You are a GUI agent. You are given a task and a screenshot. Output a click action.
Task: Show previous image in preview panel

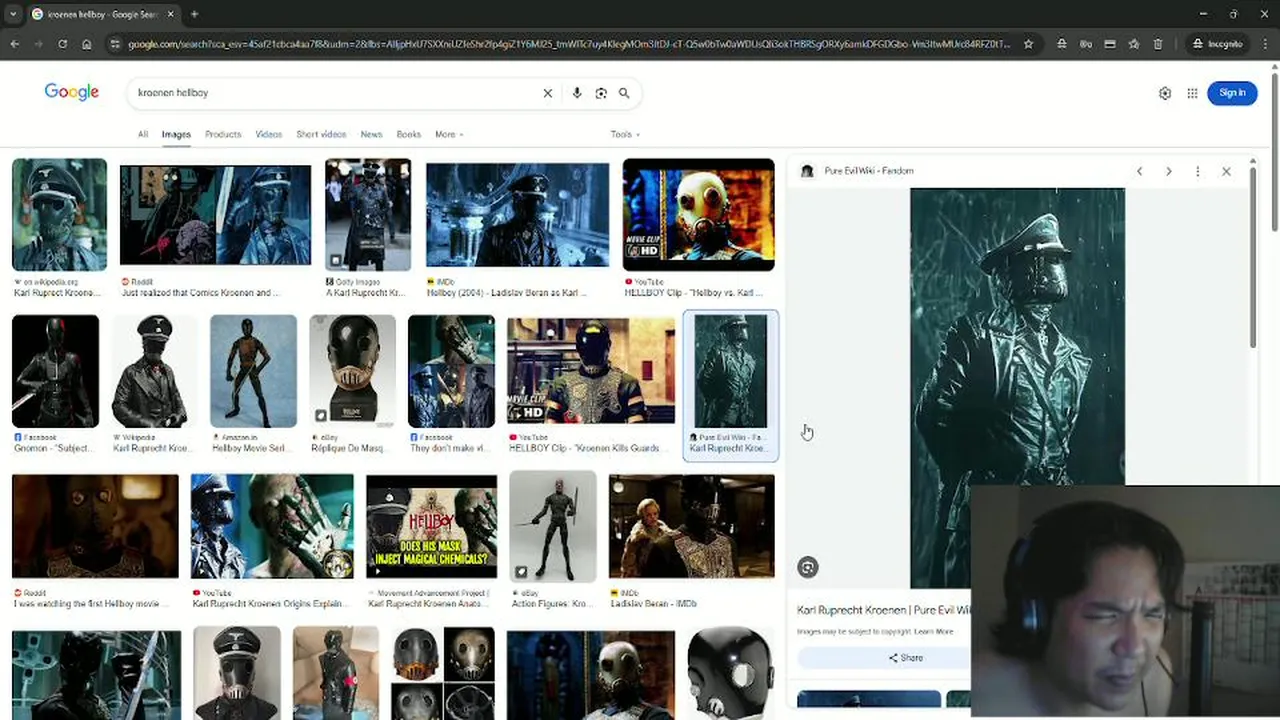[x=1139, y=171]
